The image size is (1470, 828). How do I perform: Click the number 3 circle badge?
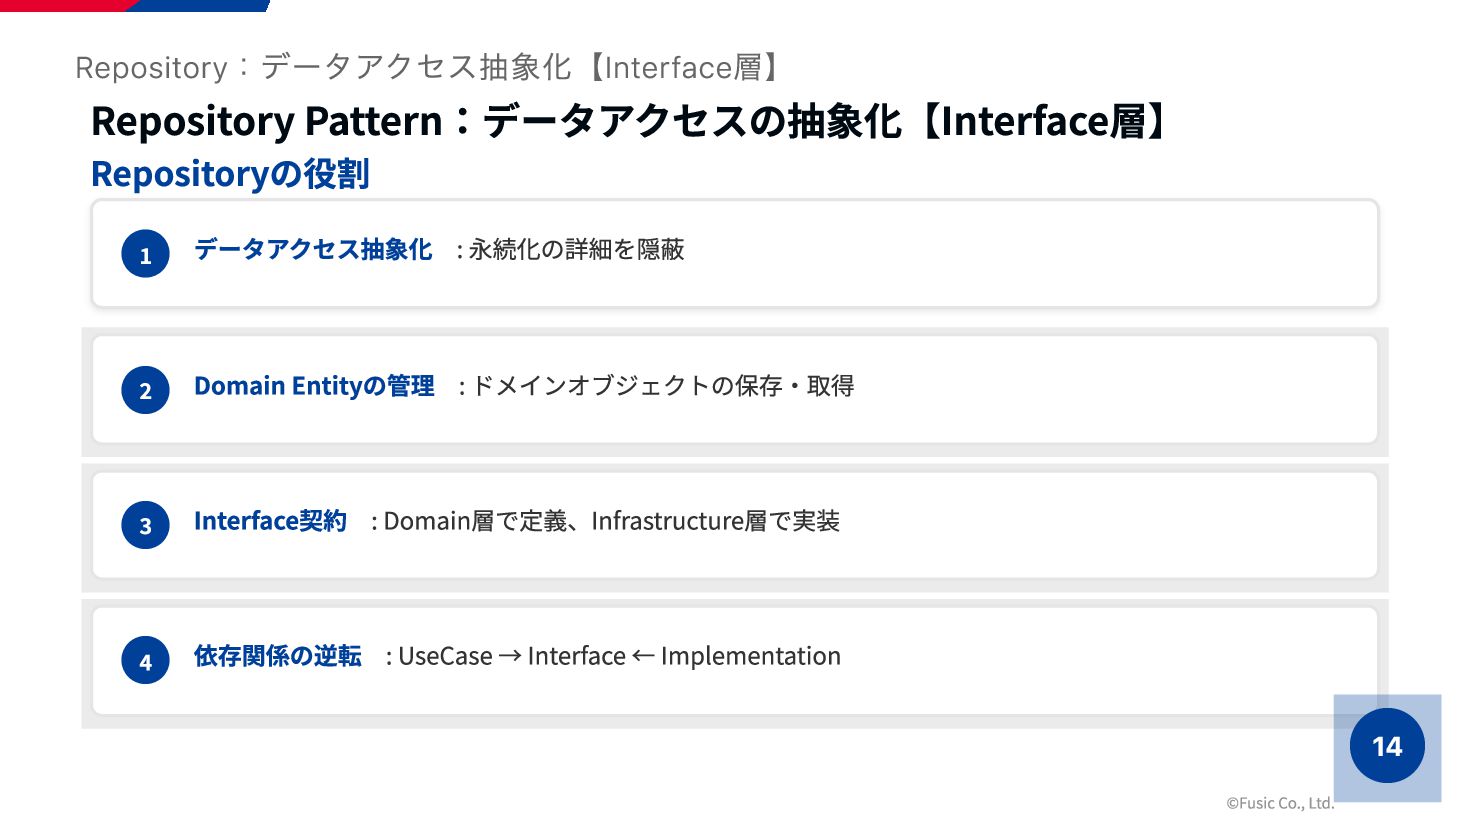(x=145, y=525)
